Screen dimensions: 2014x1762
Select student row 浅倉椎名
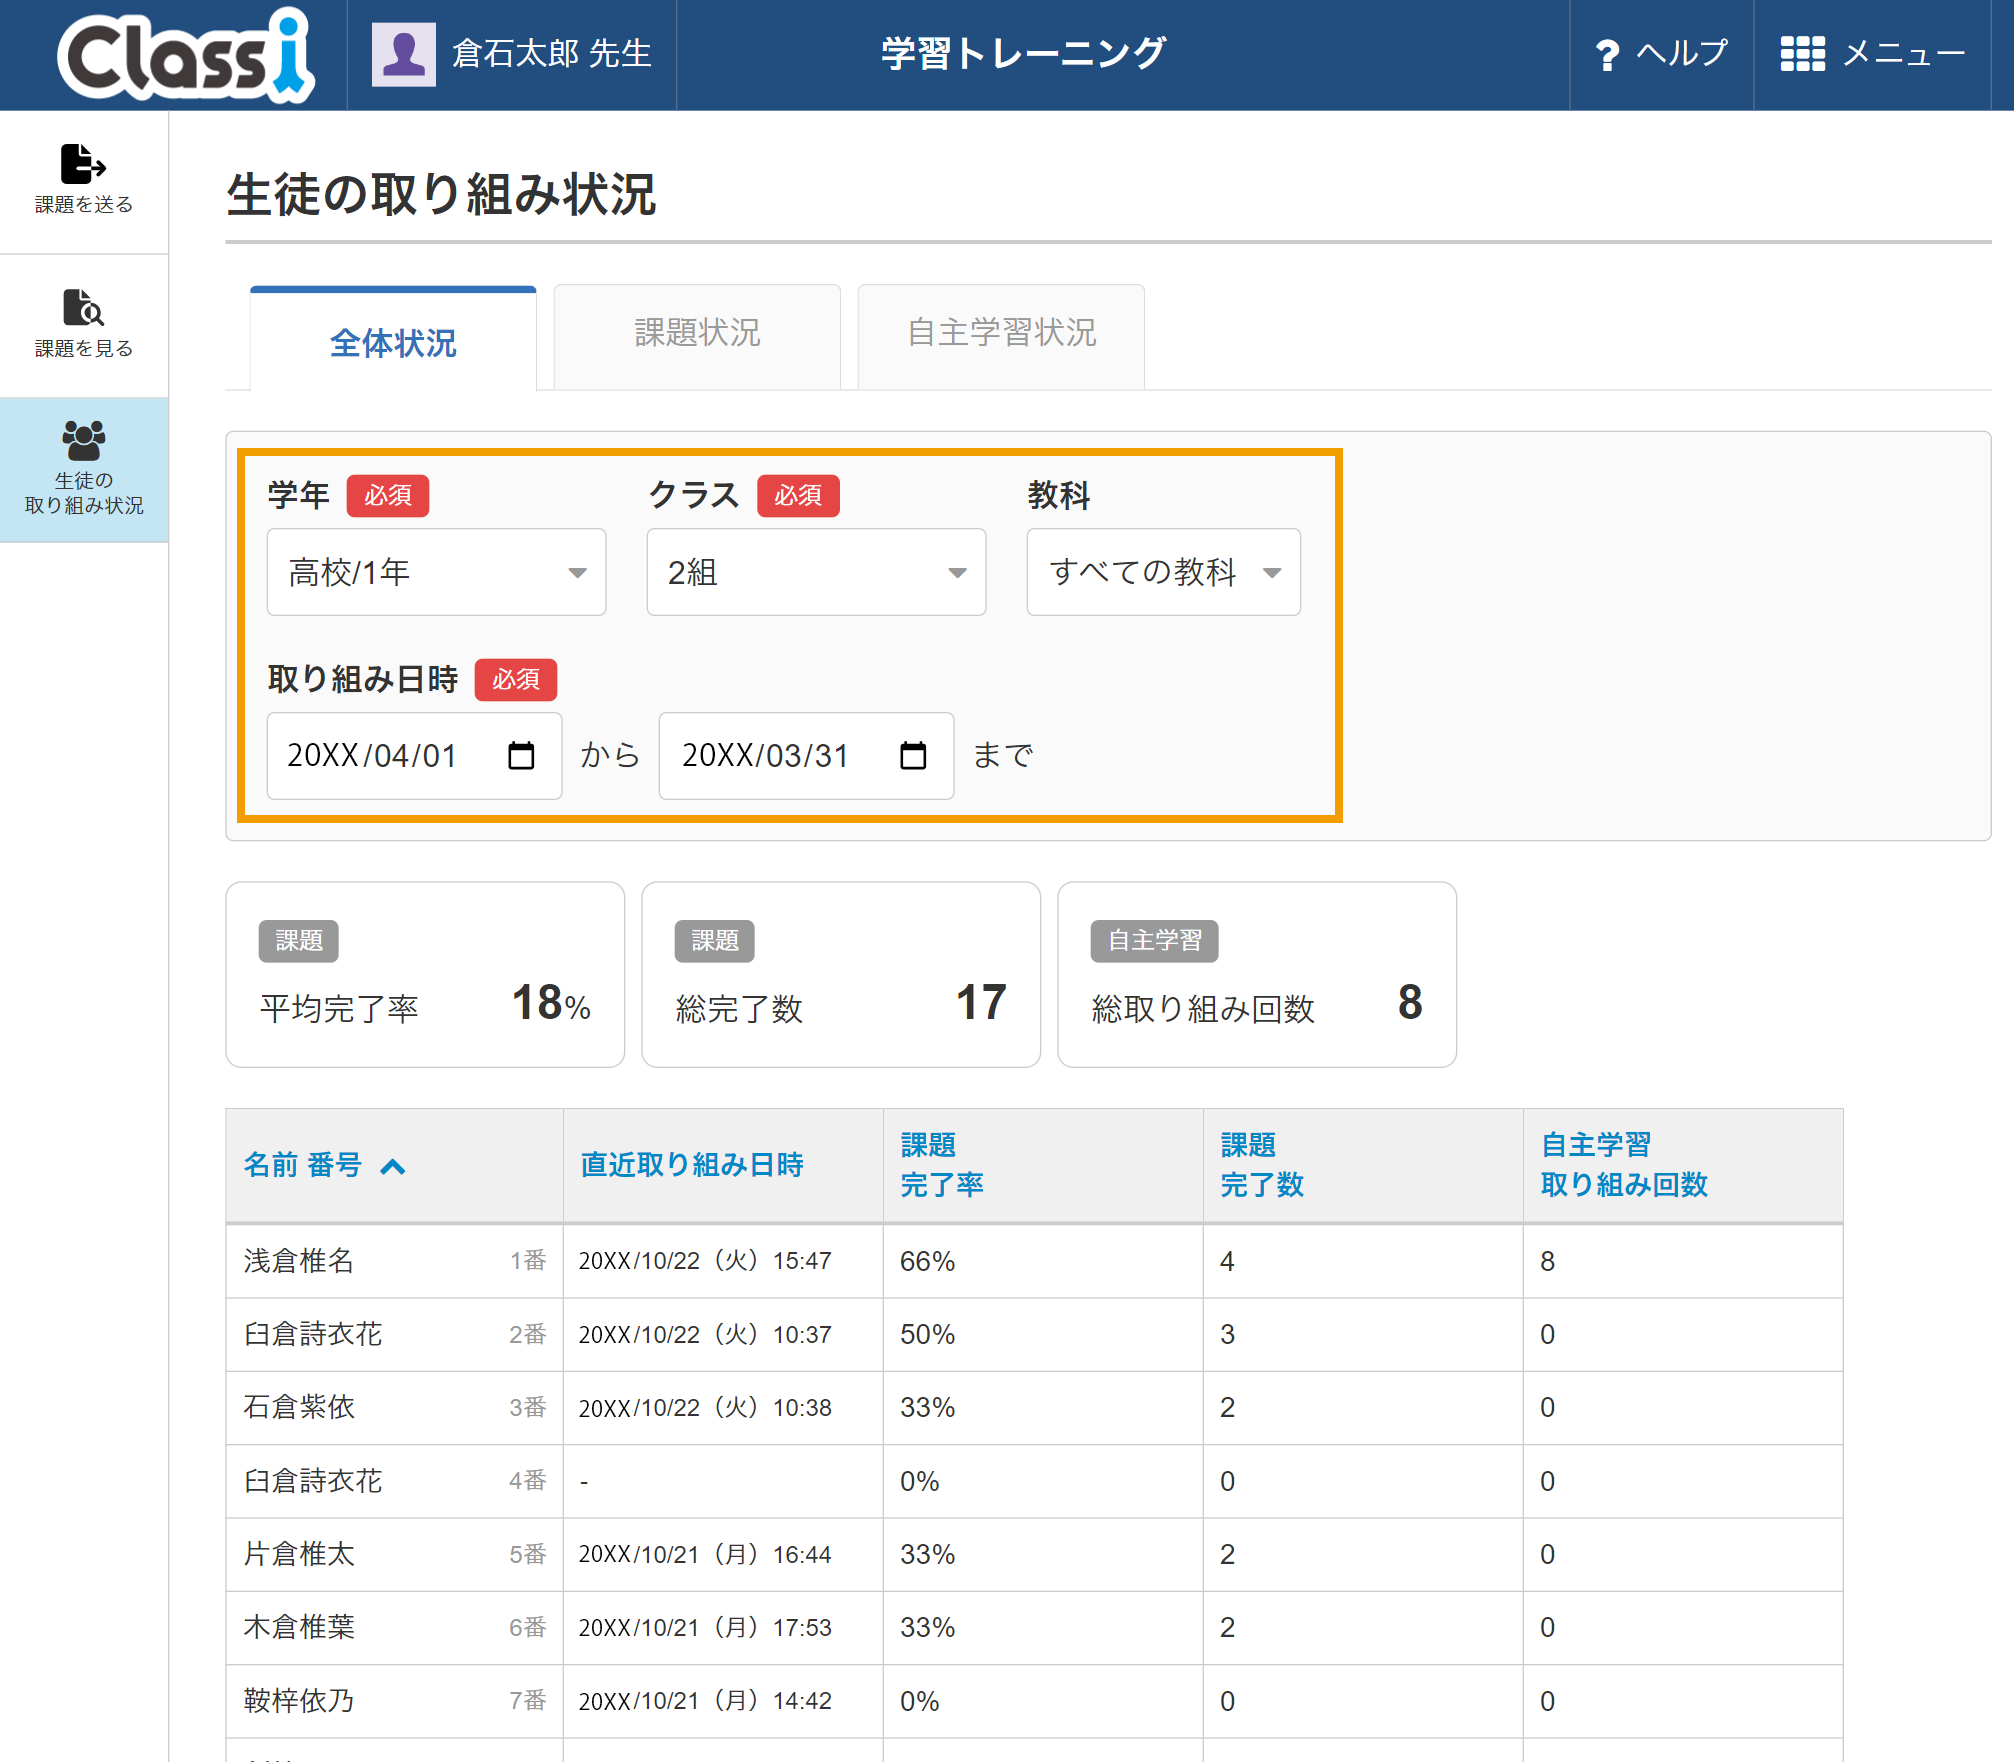coord(1034,1261)
